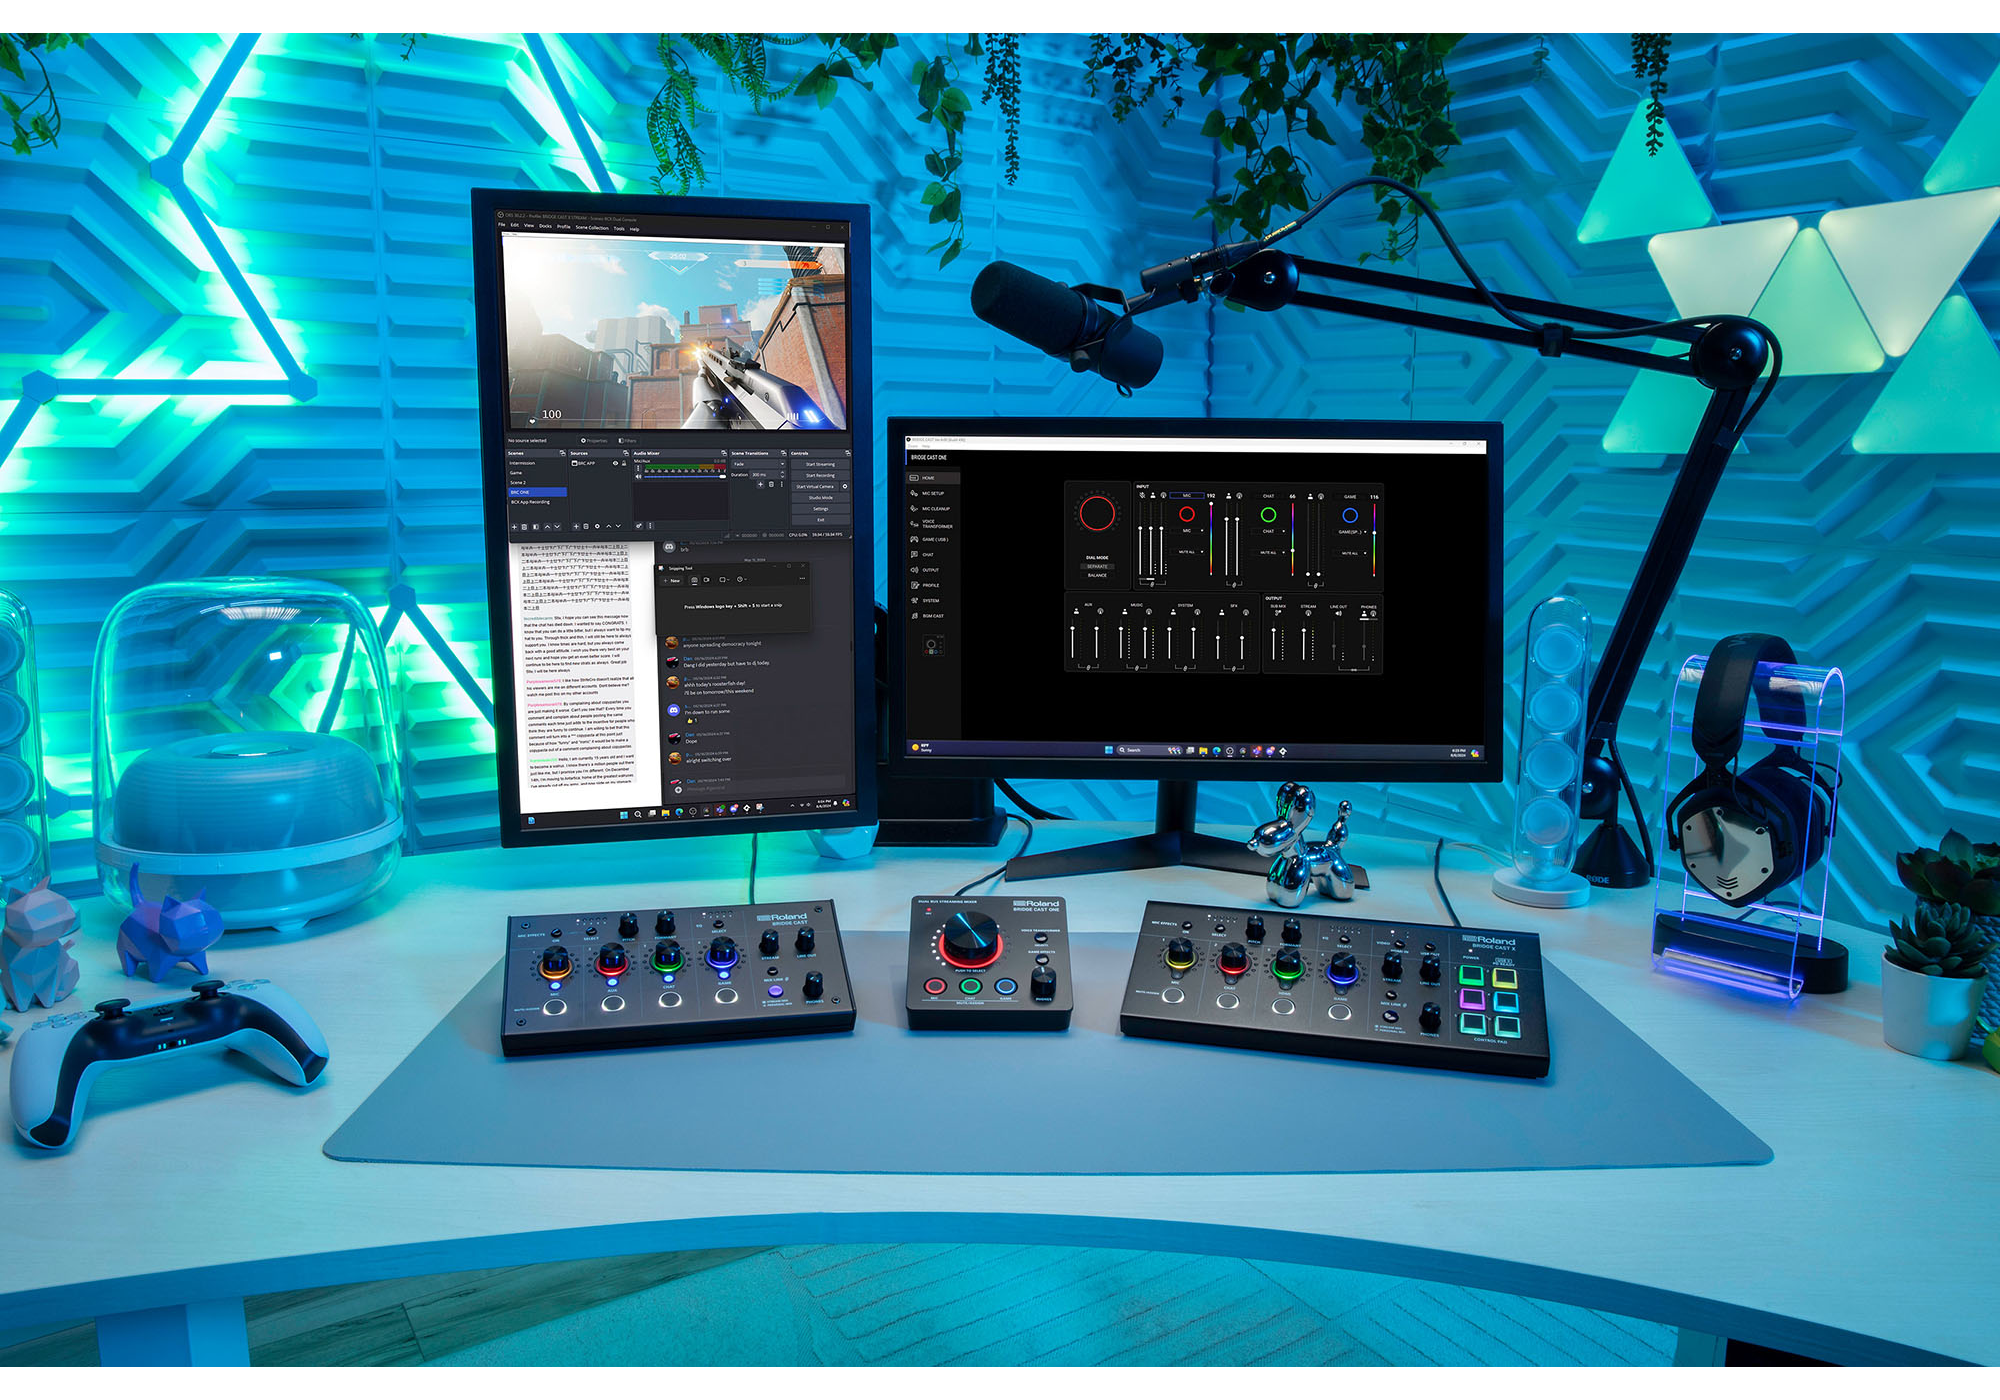Open snip shape mode dropdown in Snipping Tool
Image resolution: width=2000 pixels, height=1400 pixels.
724,580
